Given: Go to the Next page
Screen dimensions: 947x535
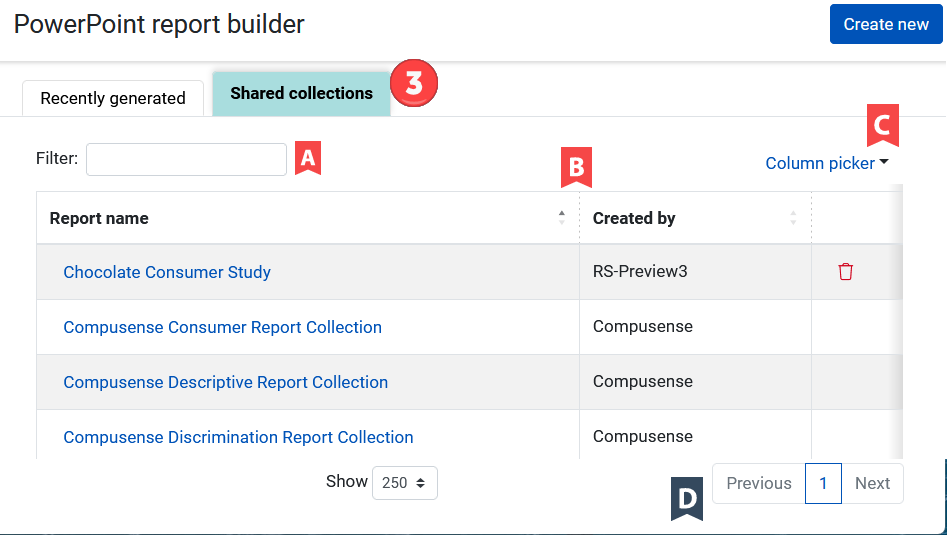Looking at the screenshot, I should coord(872,483).
